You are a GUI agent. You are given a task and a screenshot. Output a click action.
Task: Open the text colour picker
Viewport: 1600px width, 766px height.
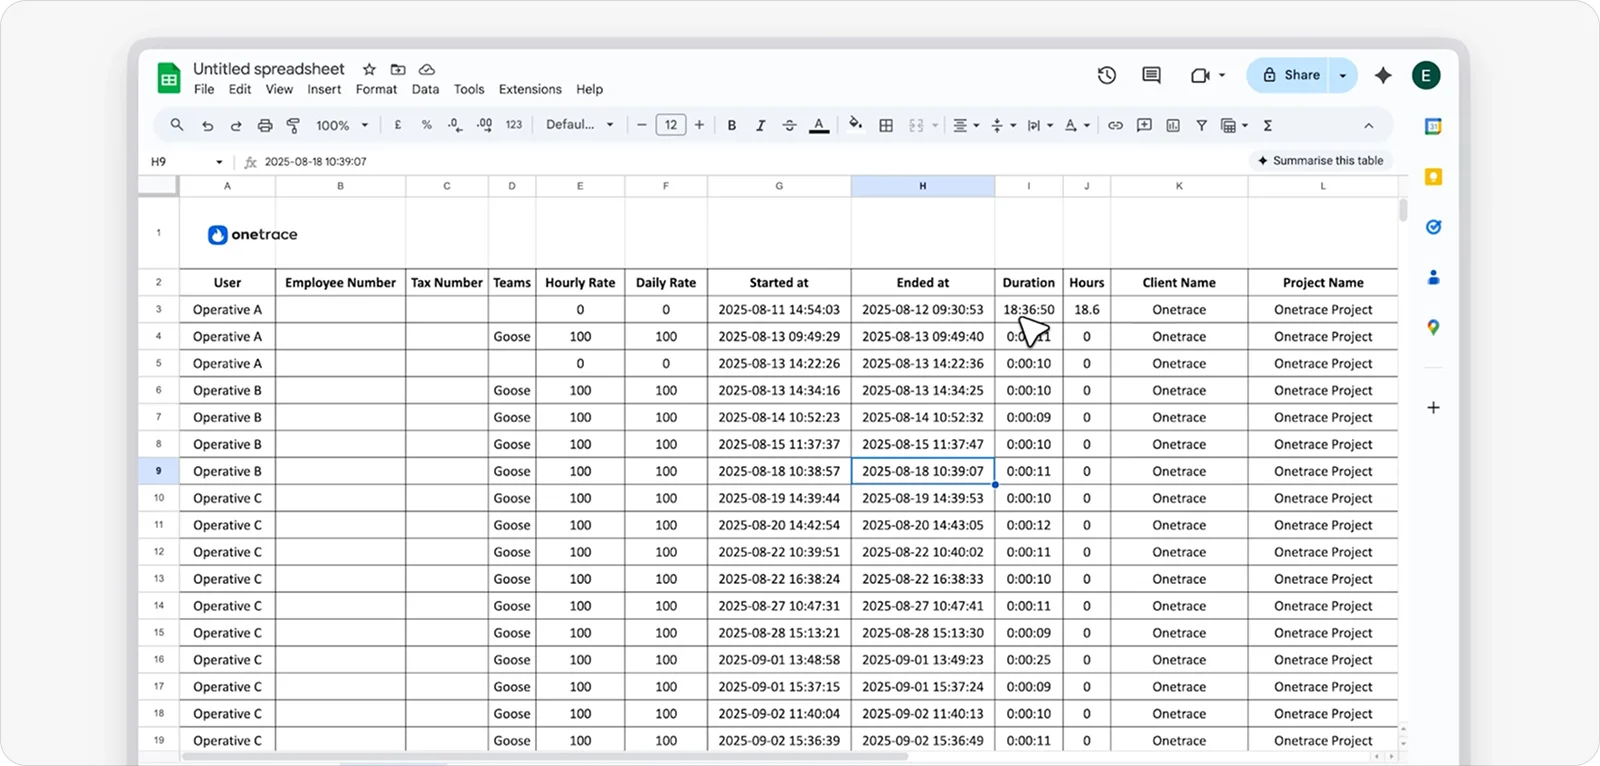819,125
